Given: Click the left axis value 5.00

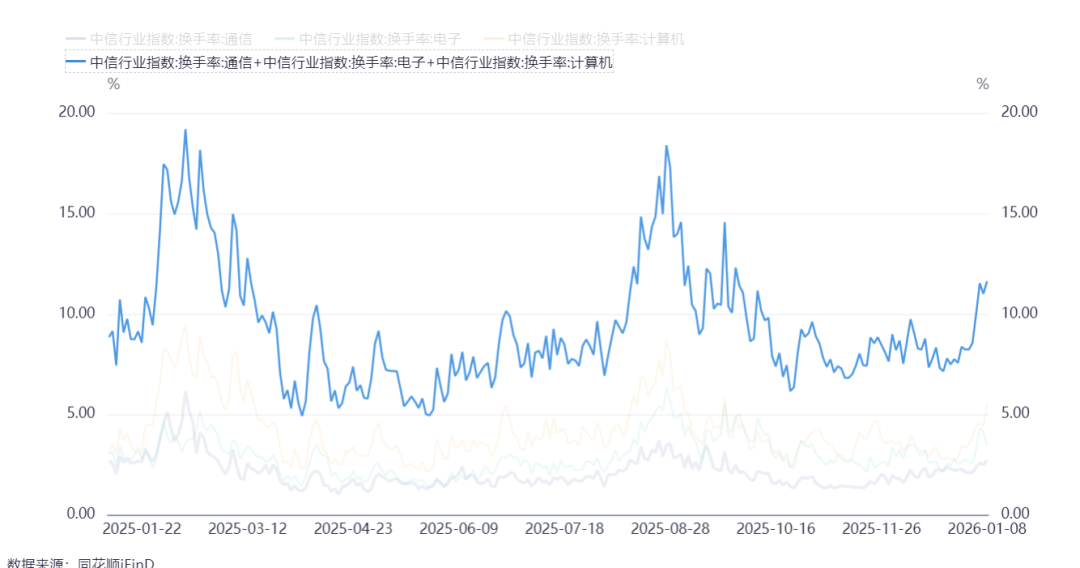Looking at the screenshot, I should (x=81, y=413).
